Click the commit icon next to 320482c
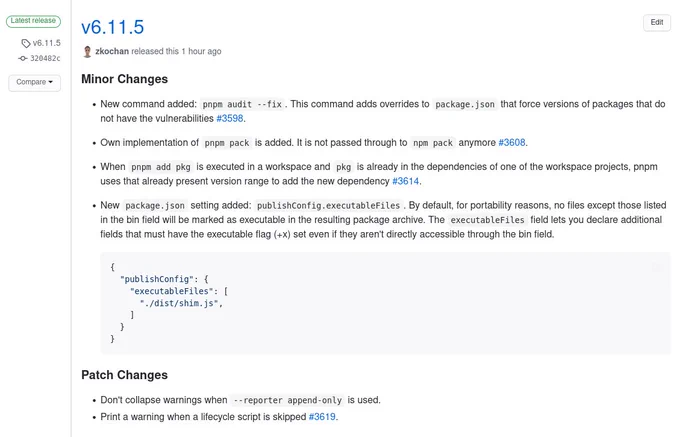 23,58
